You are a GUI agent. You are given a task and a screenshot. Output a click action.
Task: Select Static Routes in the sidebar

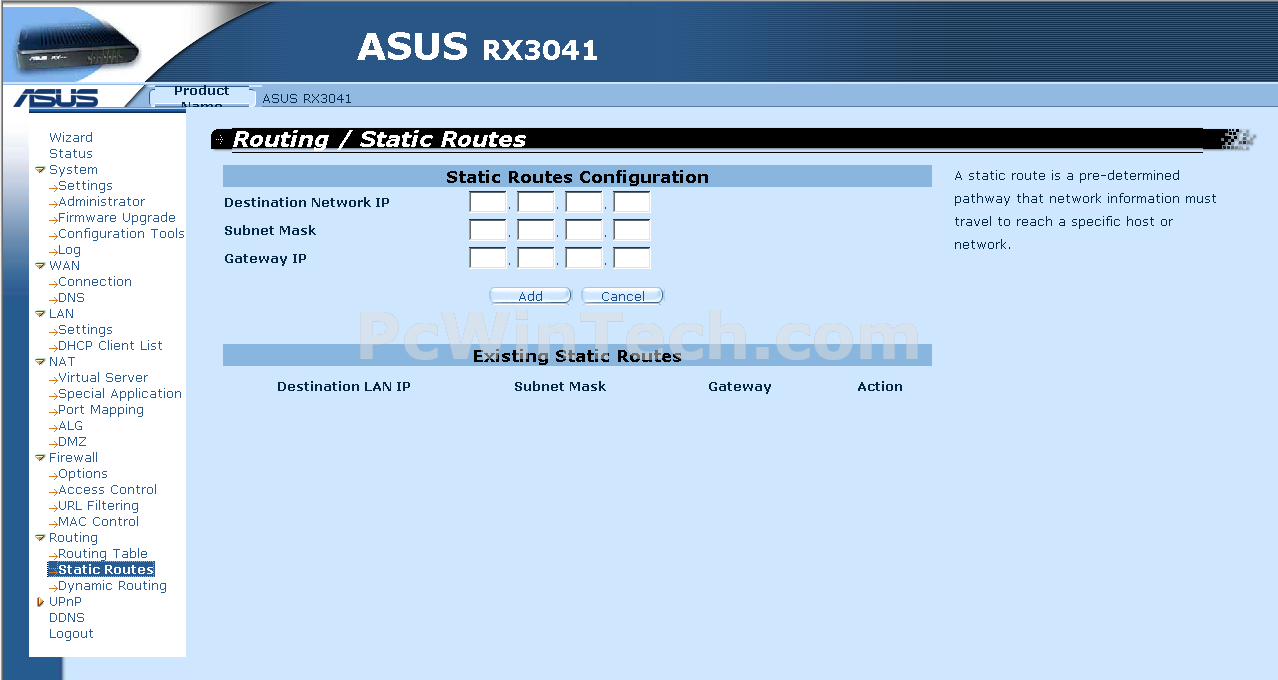point(106,570)
